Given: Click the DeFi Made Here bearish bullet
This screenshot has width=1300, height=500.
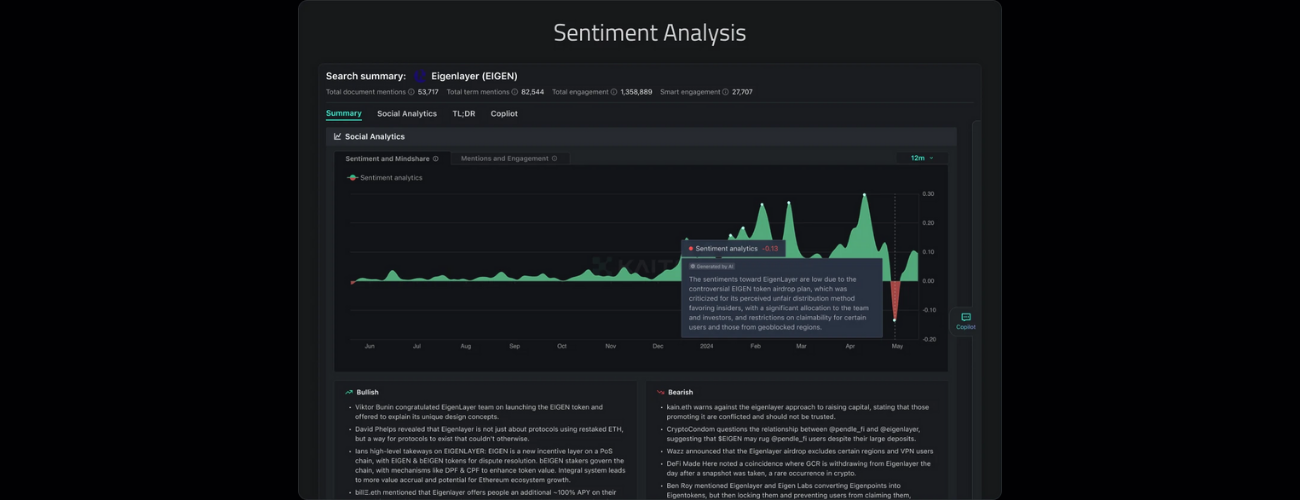Looking at the screenshot, I should [x=797, y=468].
